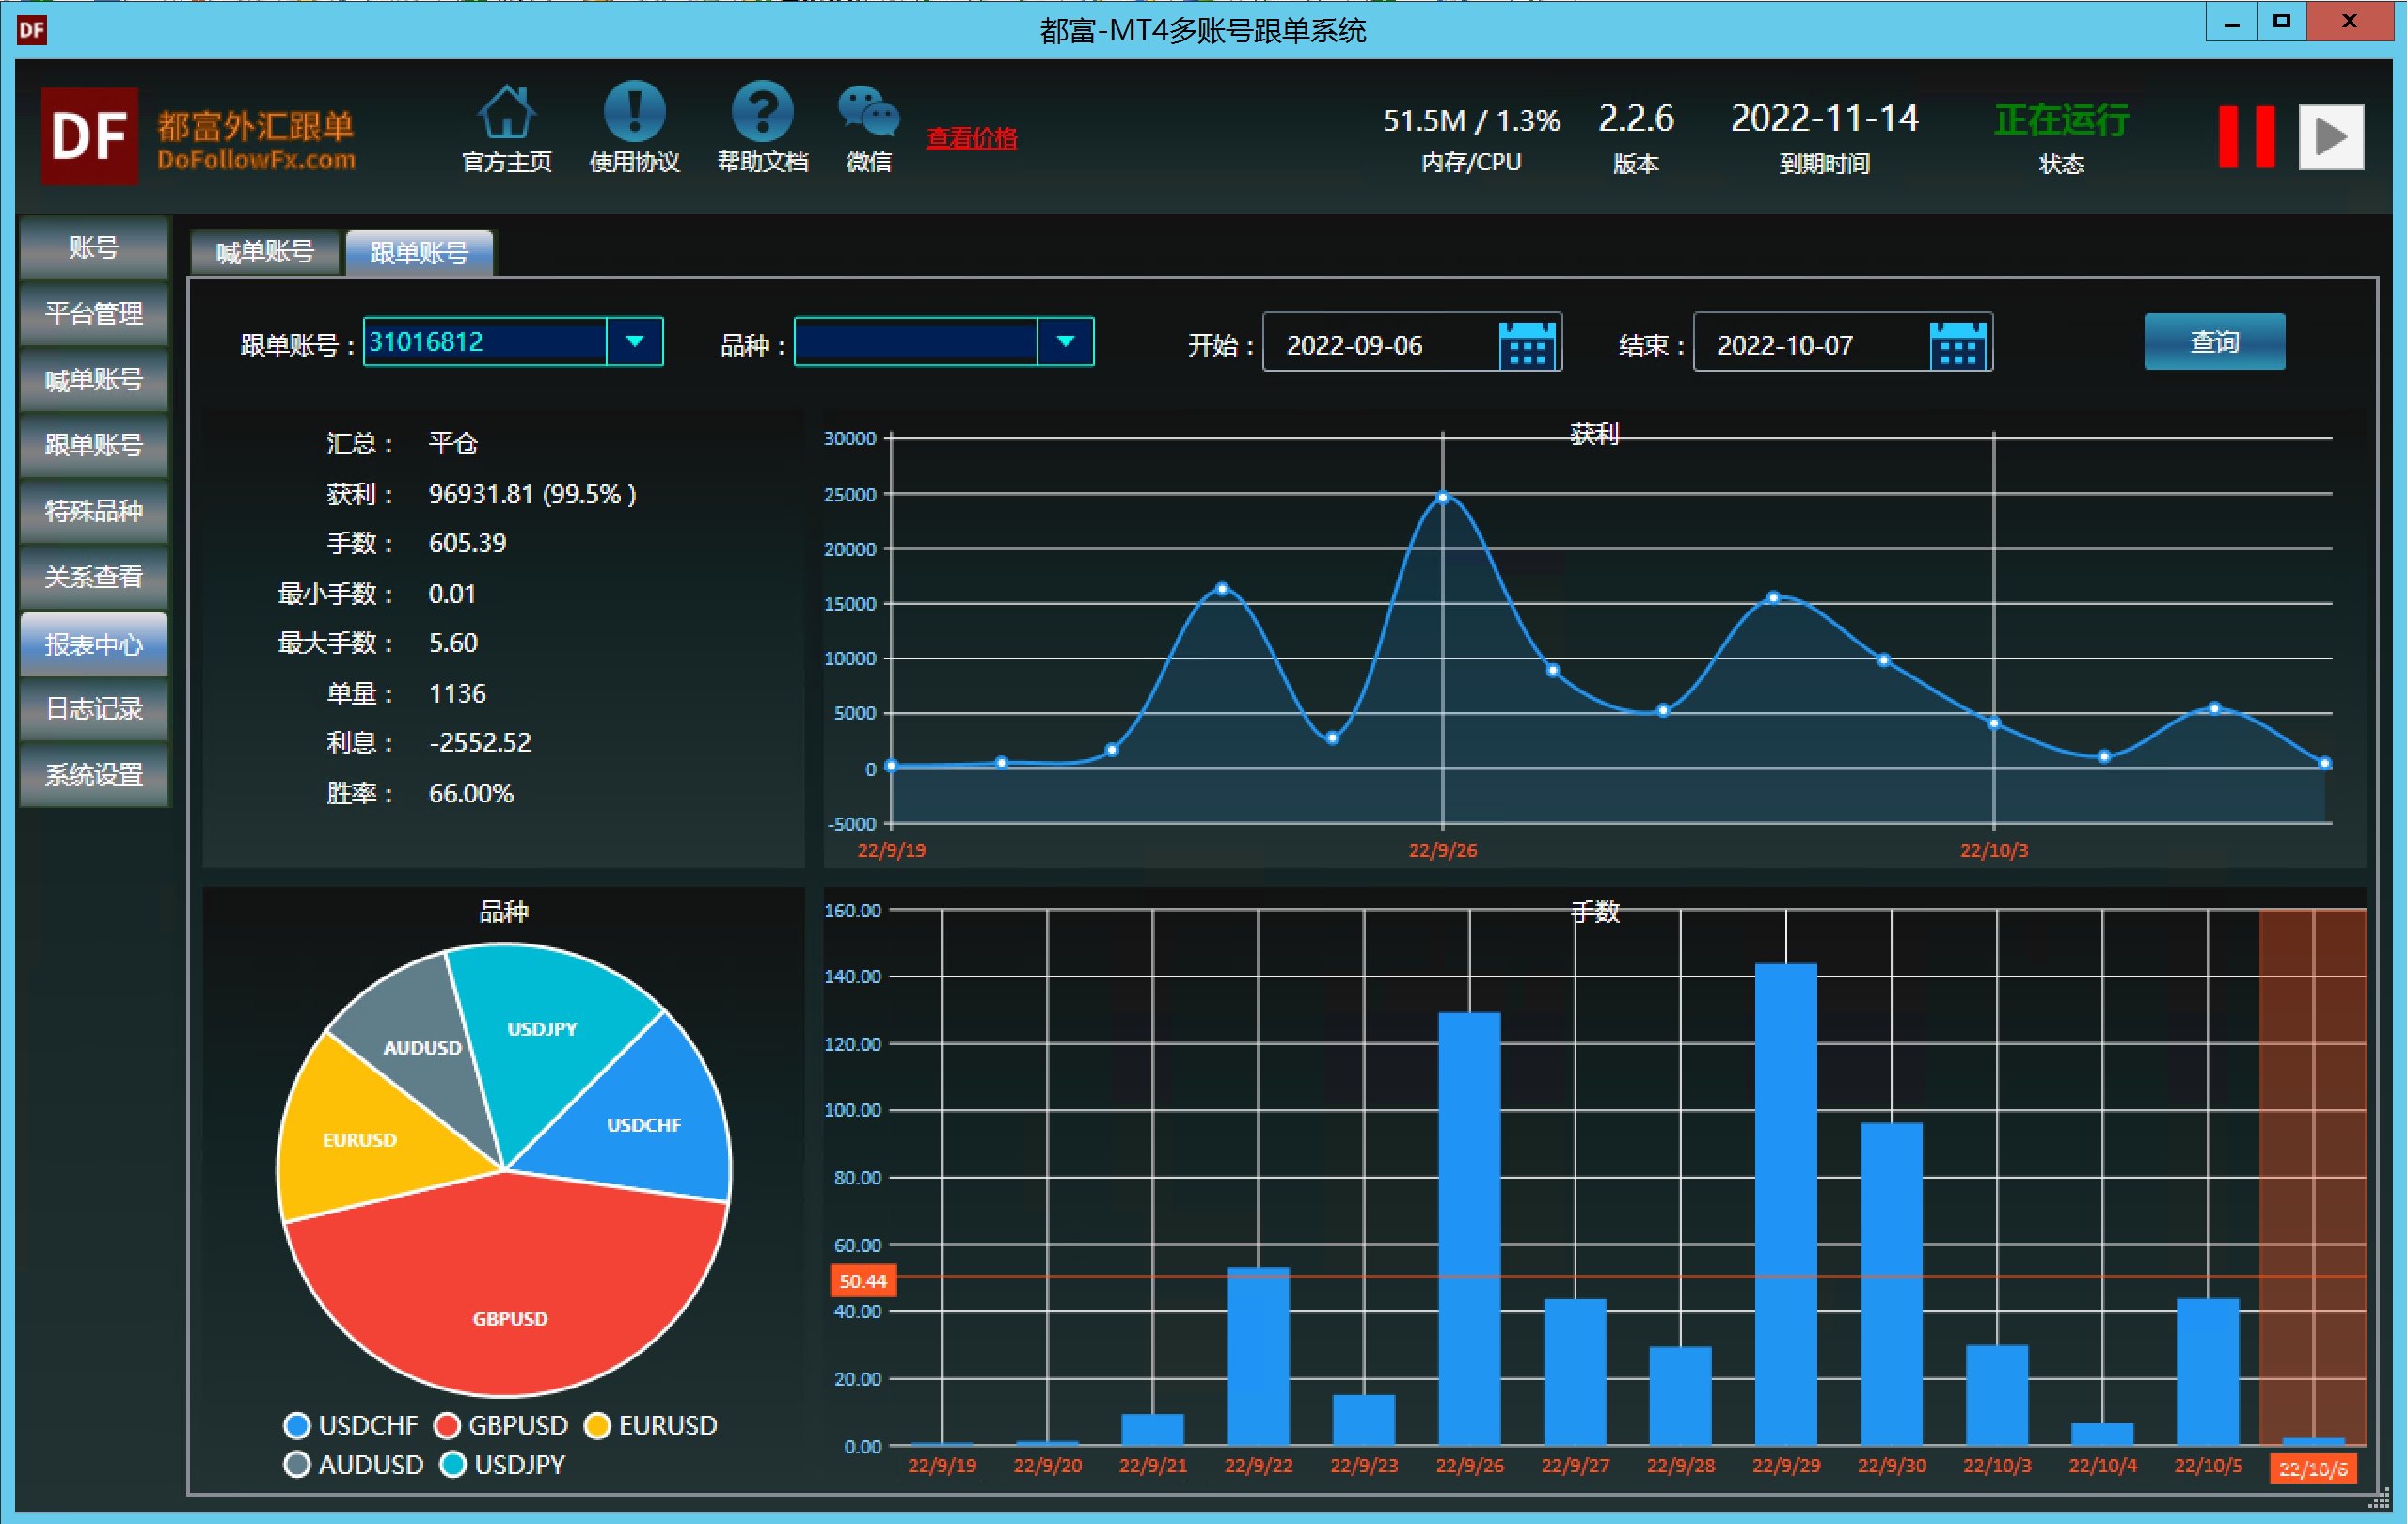2408x1524 pixels.
Task: Toggle GBPUSD legend marker
Action: click(447, 1425)
